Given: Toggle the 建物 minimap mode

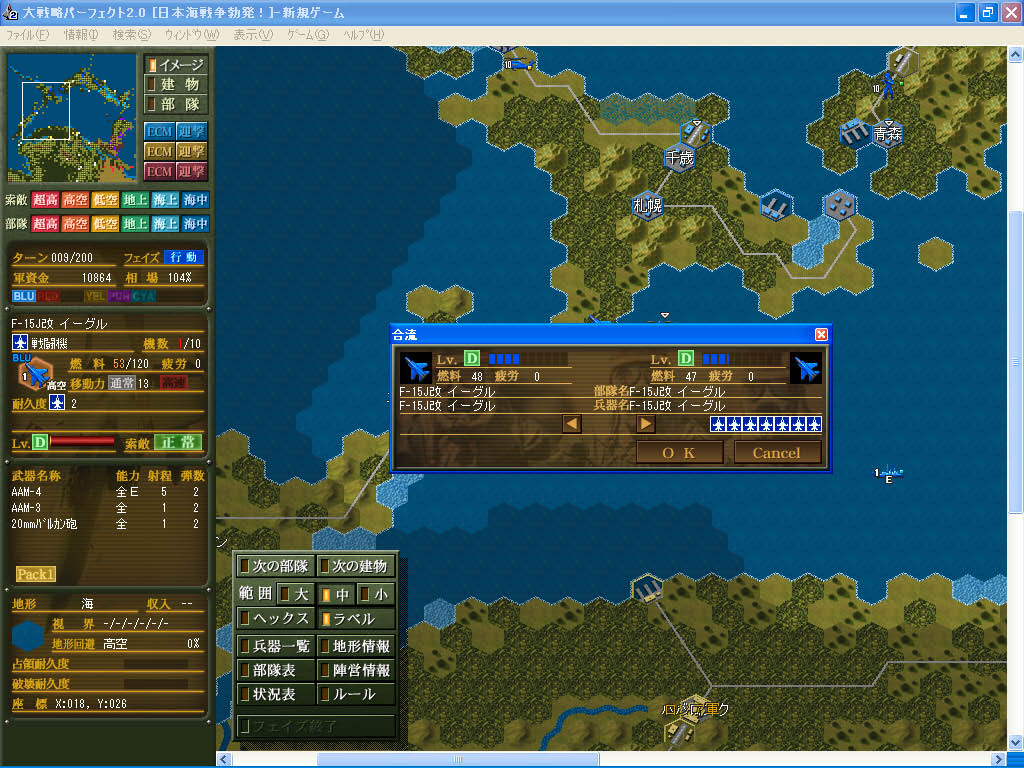Looking at the screenshot, I should [x=176, y=84].
